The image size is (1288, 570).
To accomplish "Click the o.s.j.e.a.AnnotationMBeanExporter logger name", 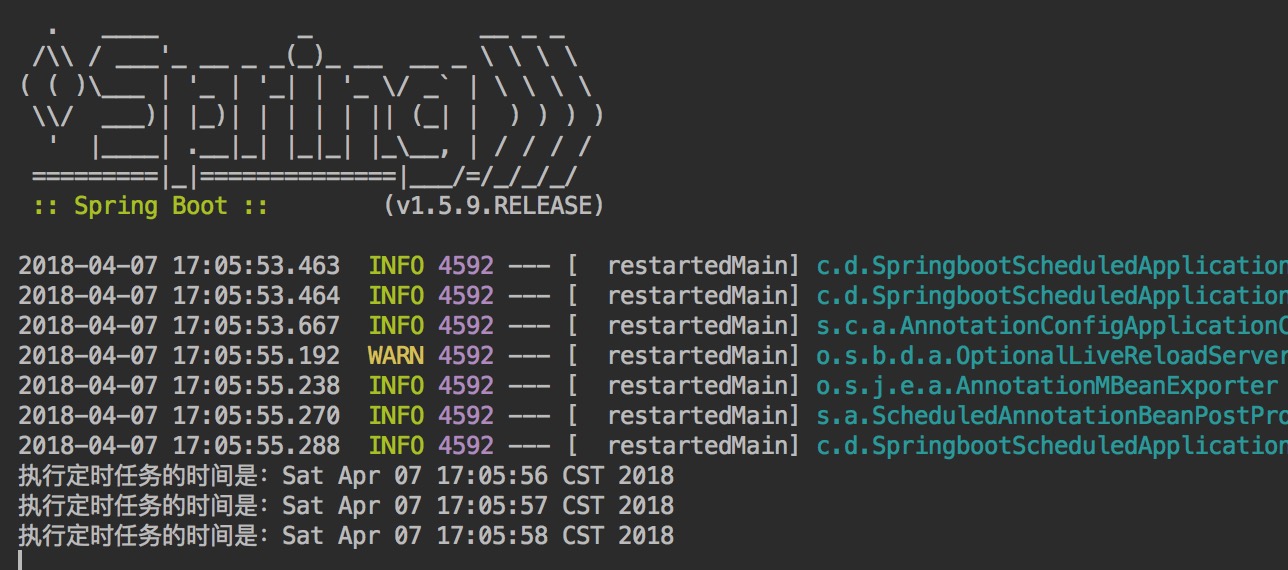I will click(1046, 386).
